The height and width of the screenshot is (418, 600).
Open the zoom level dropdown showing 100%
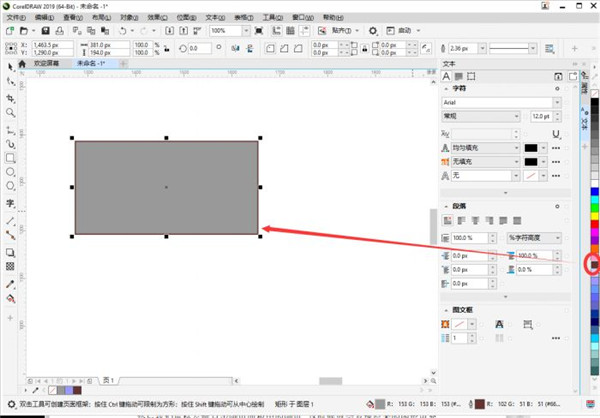tap(250, 32)
